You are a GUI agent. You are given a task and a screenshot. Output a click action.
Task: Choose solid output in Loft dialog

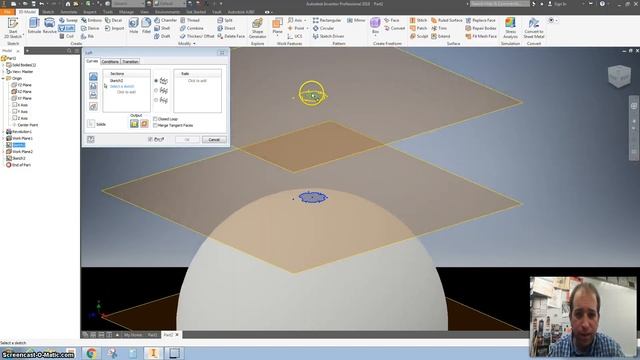pos(134,124)
